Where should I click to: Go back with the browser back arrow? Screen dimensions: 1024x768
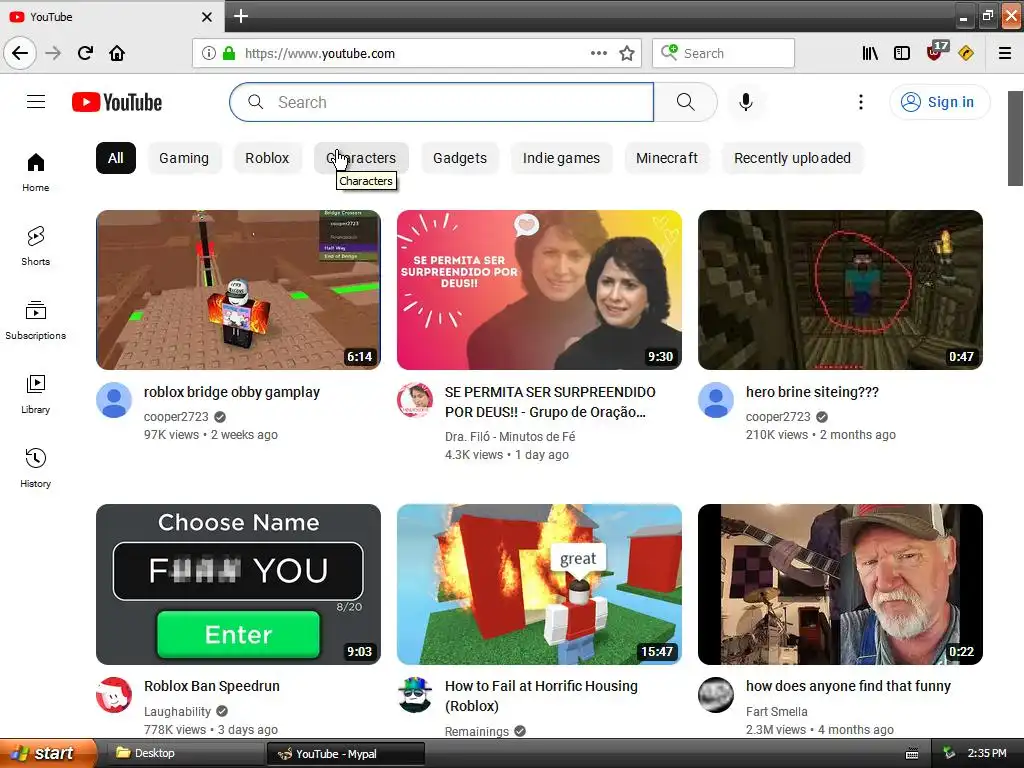coord(20,53)
